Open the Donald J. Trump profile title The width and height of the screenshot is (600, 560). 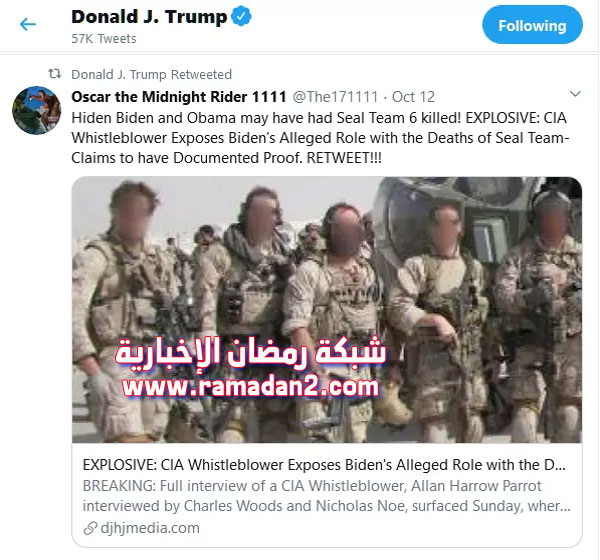coord(149,17)
